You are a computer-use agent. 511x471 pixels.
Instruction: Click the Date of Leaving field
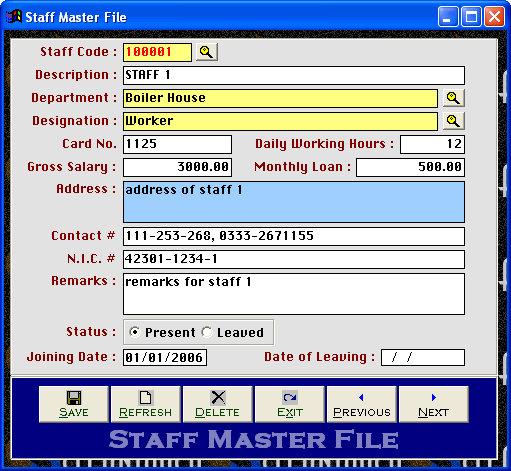point(423,358)
